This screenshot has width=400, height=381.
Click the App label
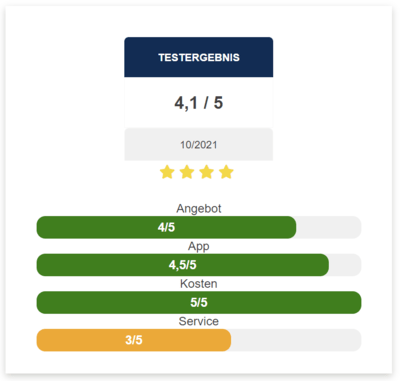(x=199, y=246)
